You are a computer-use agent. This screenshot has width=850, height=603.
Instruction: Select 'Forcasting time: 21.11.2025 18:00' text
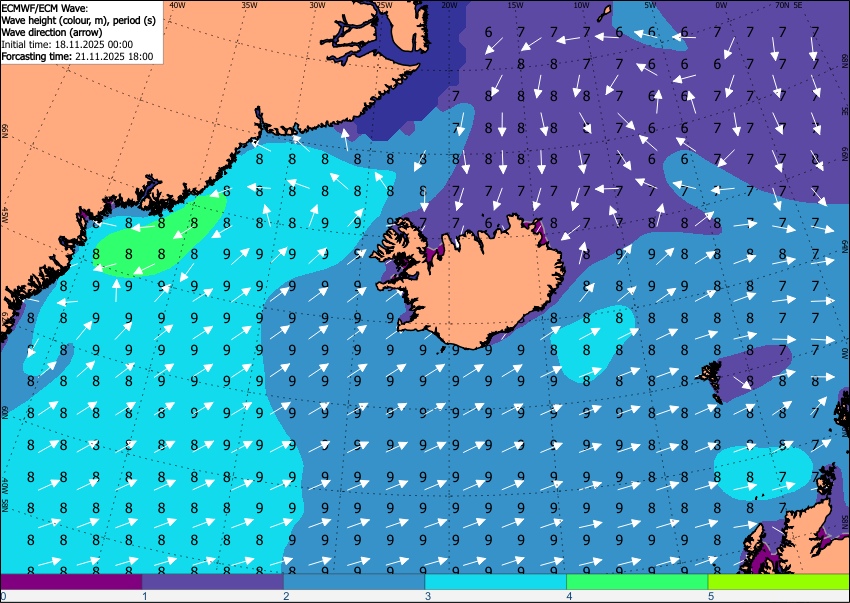(78, 56)
